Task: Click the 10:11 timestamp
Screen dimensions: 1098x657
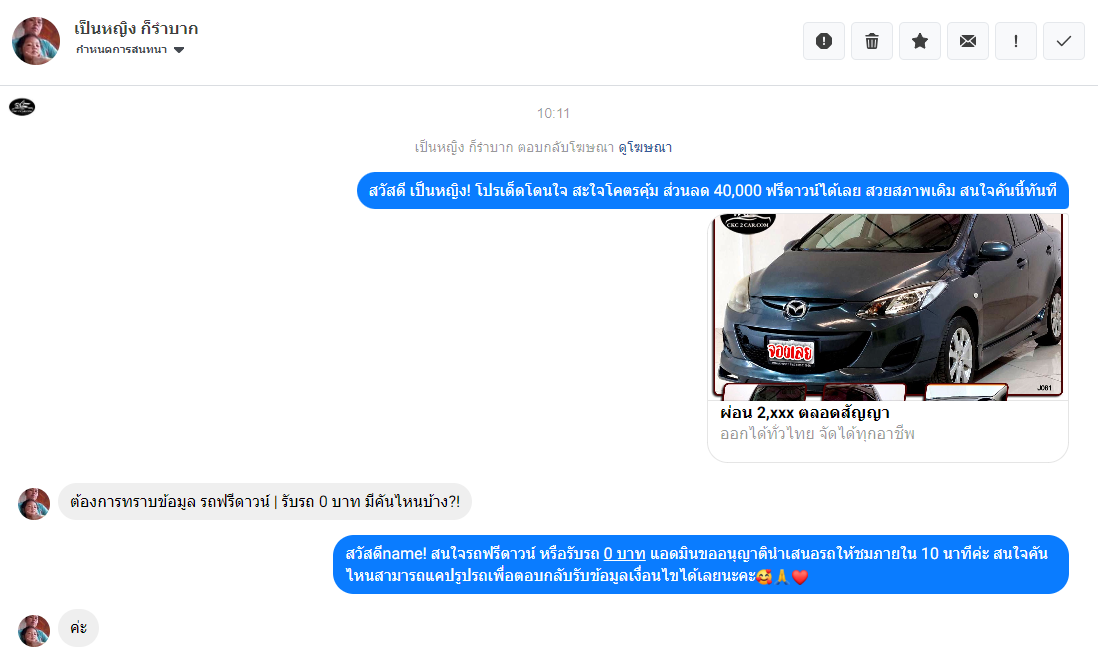Action: click(x=553, y=113)
